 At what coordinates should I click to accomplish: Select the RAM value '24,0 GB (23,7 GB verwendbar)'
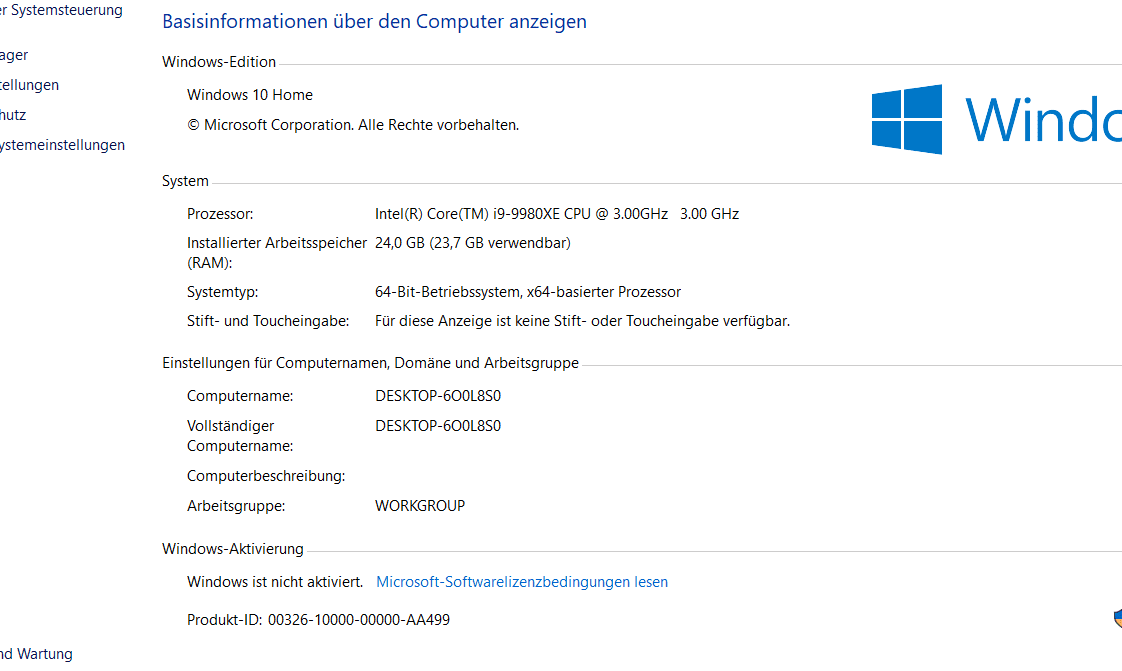tap(473, 243)
